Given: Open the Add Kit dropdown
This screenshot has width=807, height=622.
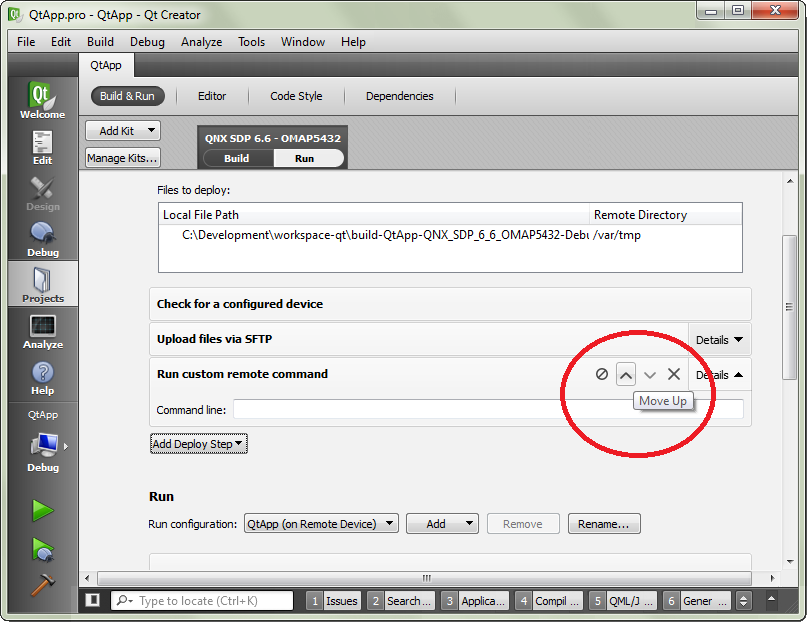Looking at the screenshot, I should pos(123,131).
